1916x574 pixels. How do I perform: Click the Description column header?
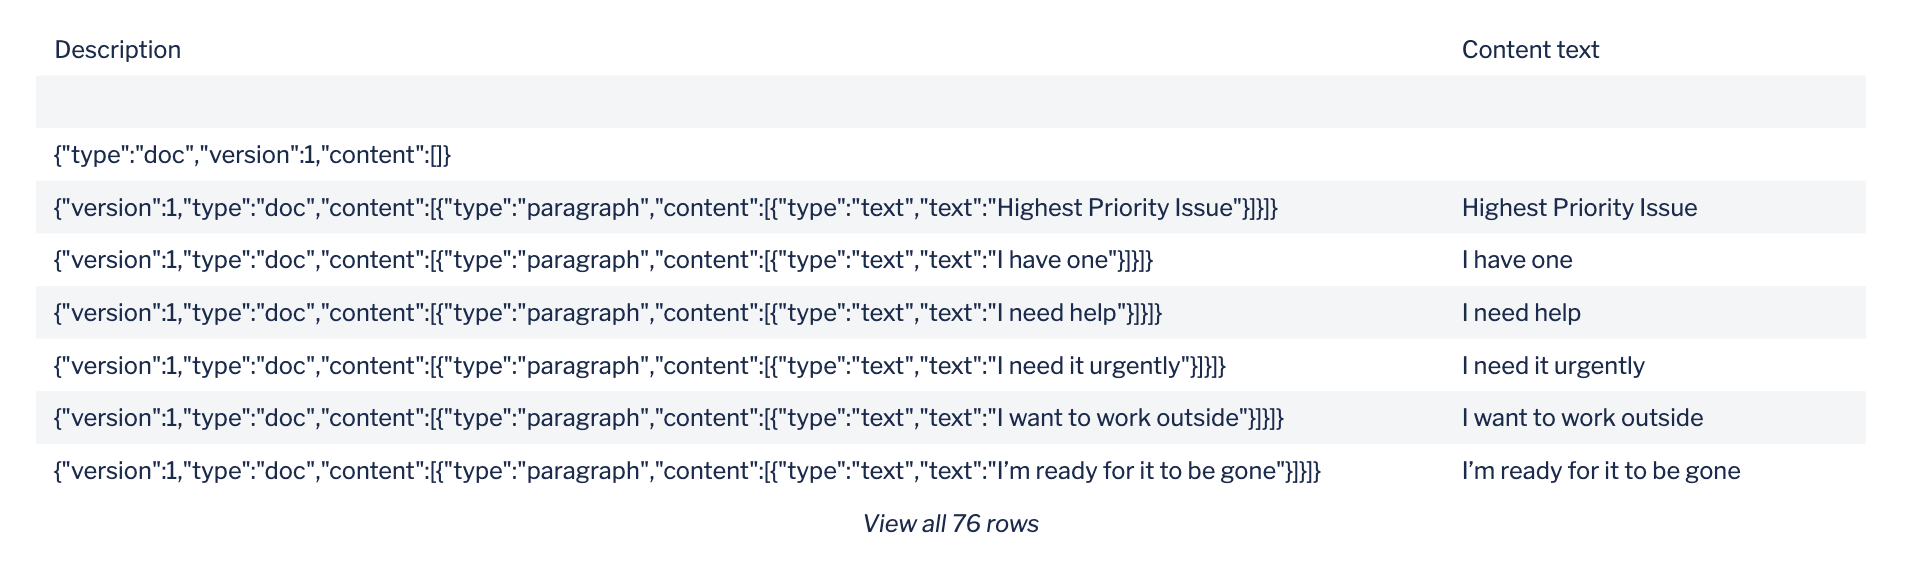117,50
